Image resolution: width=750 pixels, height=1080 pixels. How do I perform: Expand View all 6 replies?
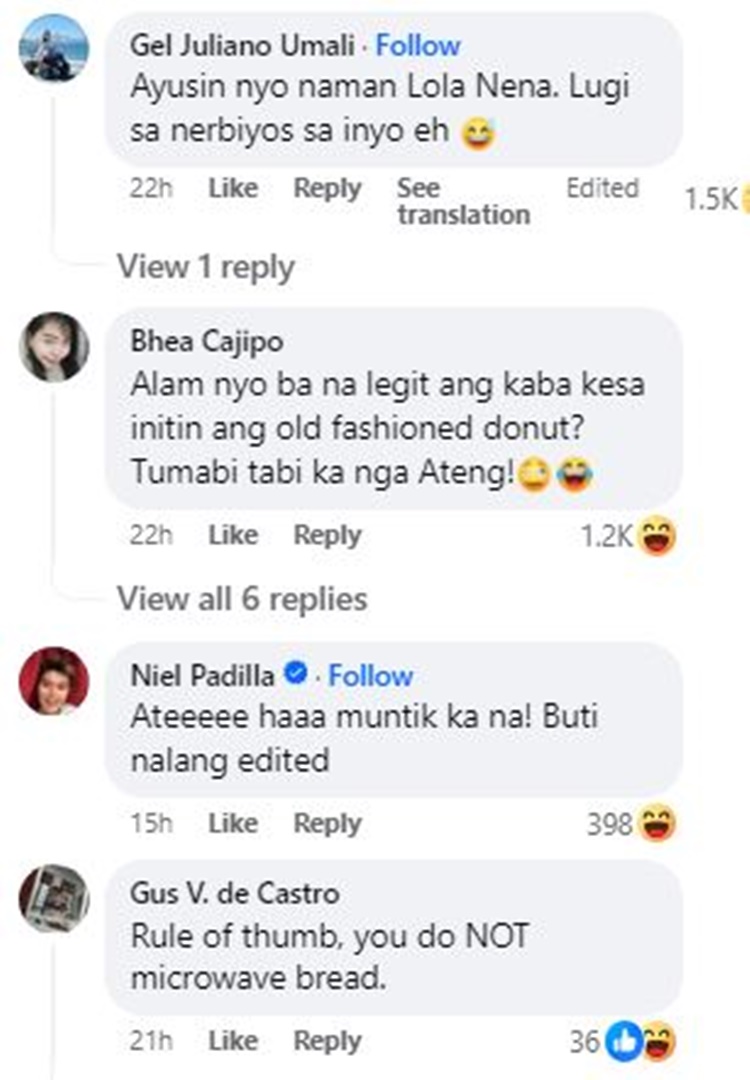tap(242, 599)
